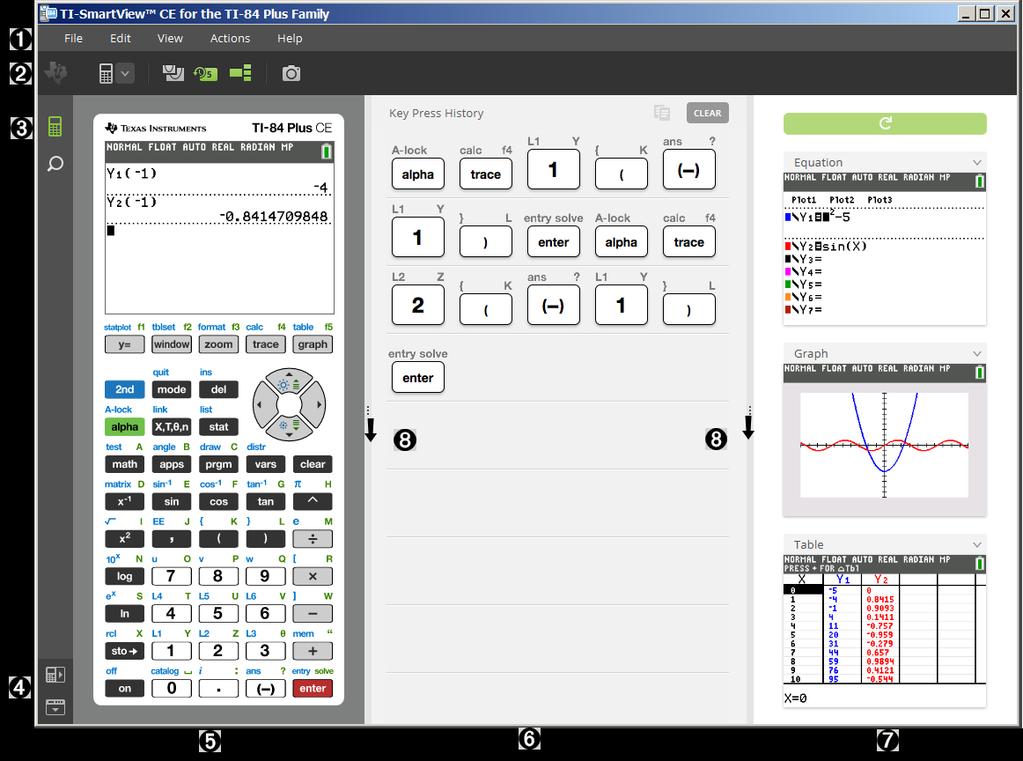
Task: Open the magnifier explorer in the sidebar
Action: click(55, 163)
